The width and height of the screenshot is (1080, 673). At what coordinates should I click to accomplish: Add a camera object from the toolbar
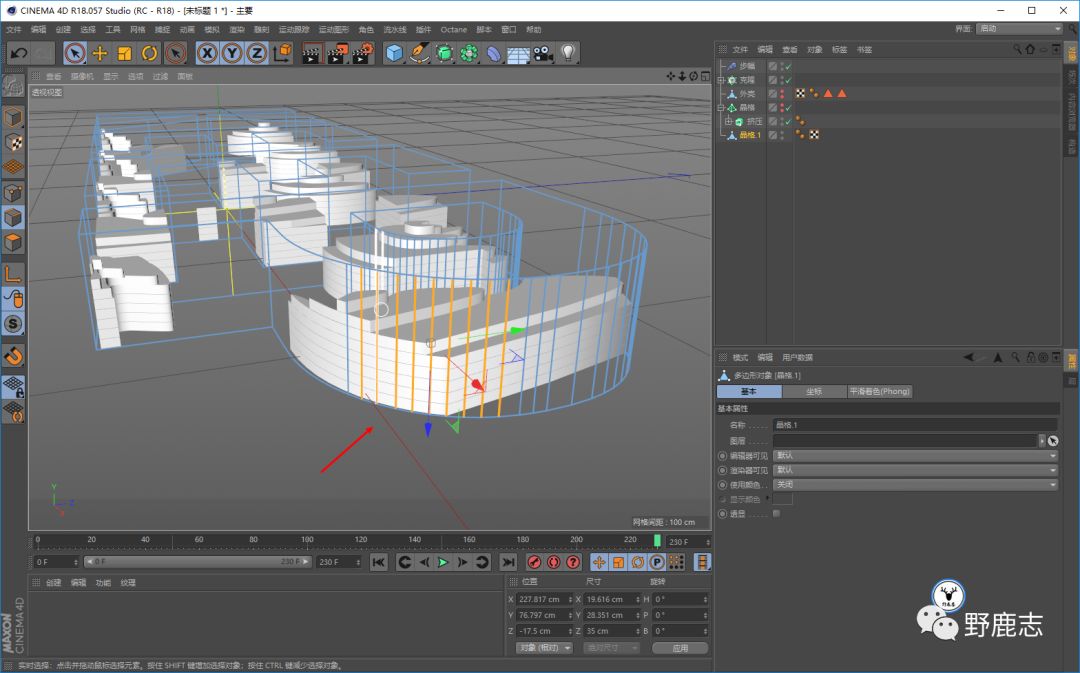[x=543, y=53]
